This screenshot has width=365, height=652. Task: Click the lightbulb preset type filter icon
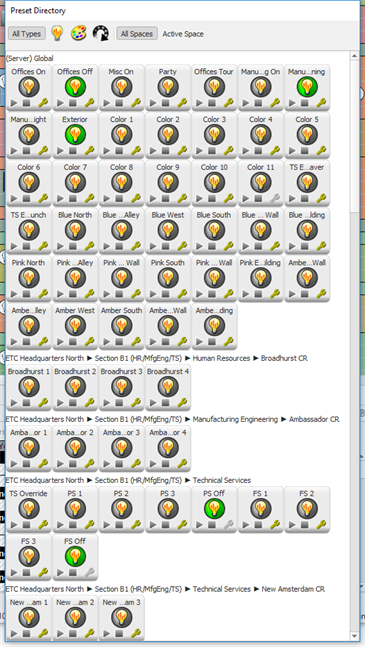click(x=57, y=33)
